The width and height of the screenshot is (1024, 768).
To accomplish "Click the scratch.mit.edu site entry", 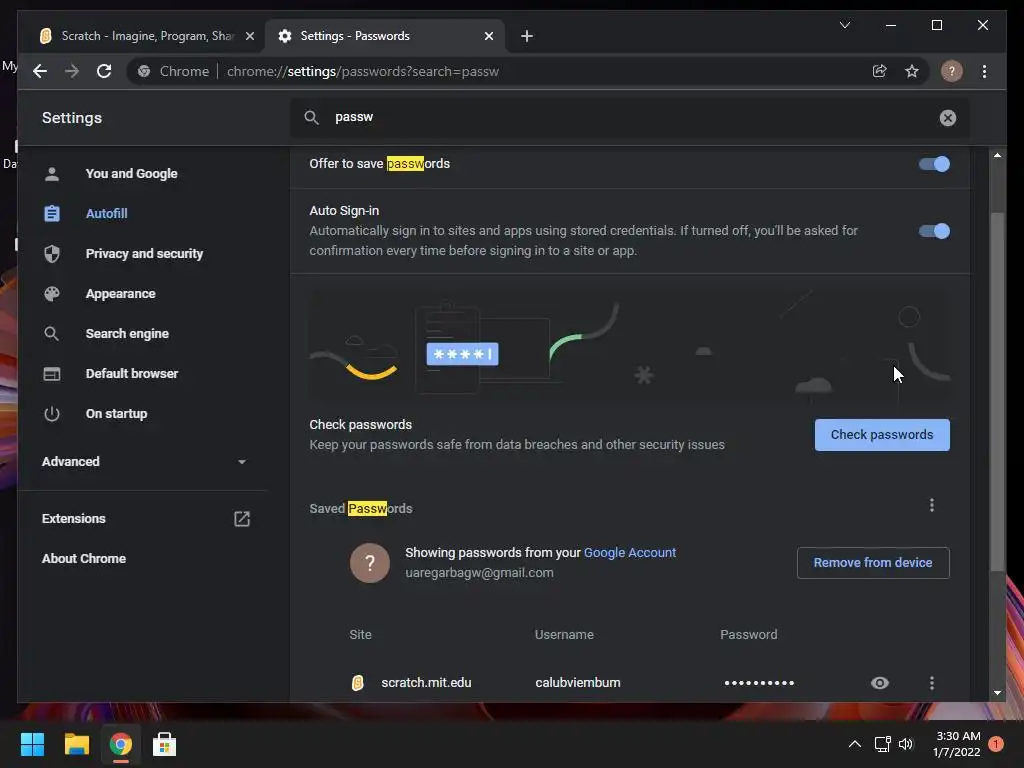I will [426, 682].
